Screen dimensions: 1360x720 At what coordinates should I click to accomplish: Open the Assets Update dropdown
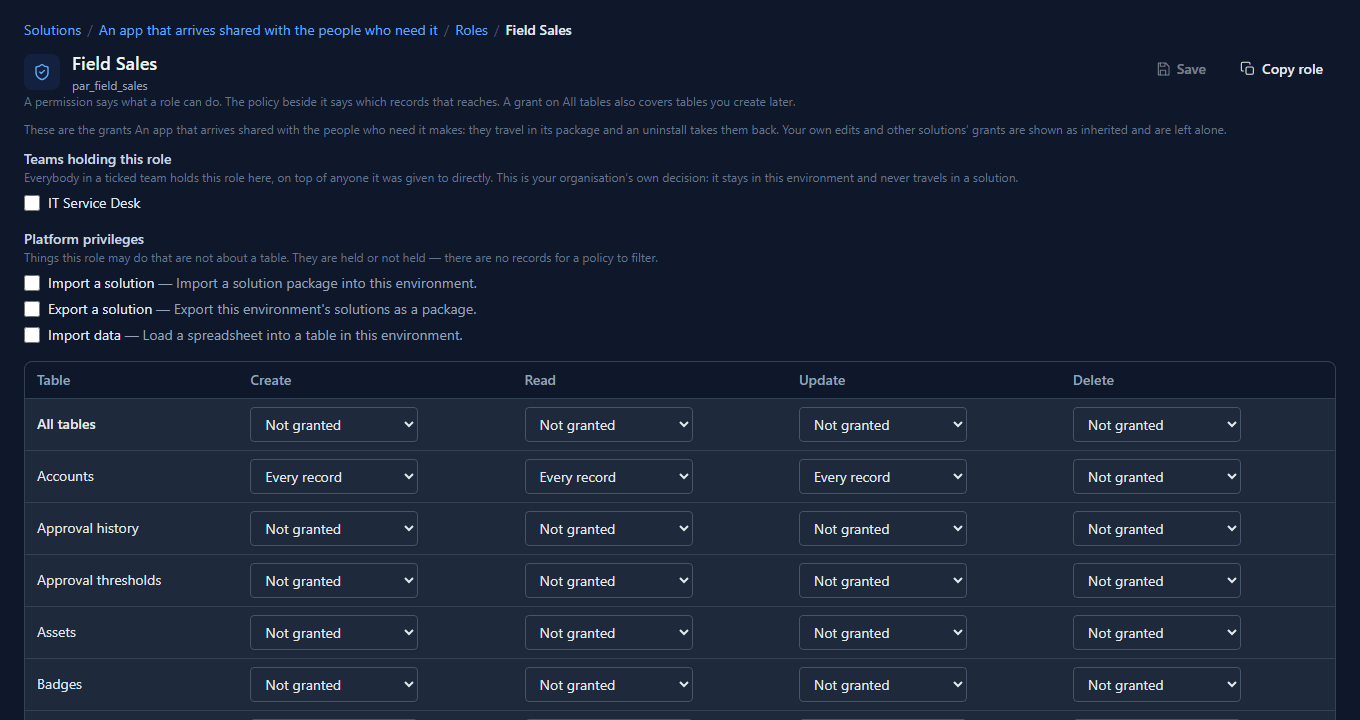point(882,633)
